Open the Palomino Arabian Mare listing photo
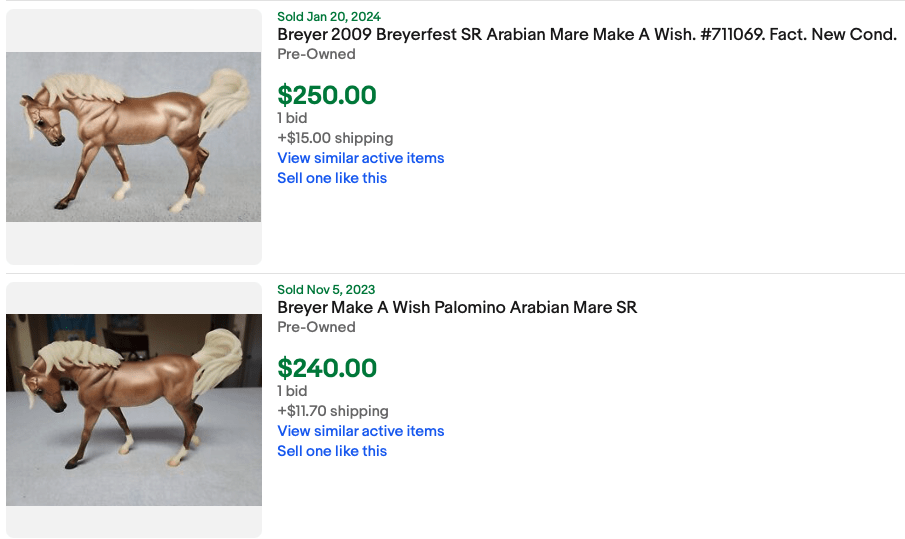Viewport: 905px width, 539px height. coord(133,409)
